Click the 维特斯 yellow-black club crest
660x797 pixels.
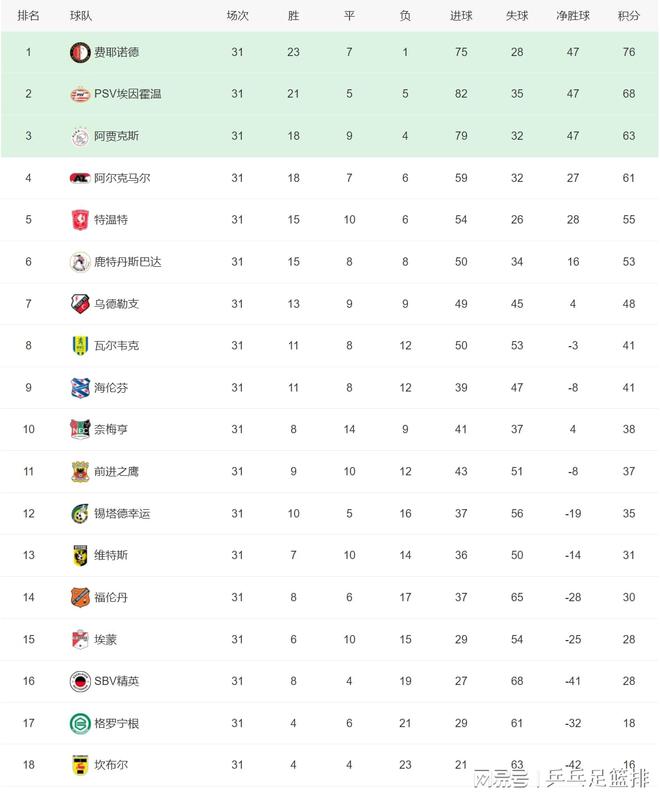(80, 556)
